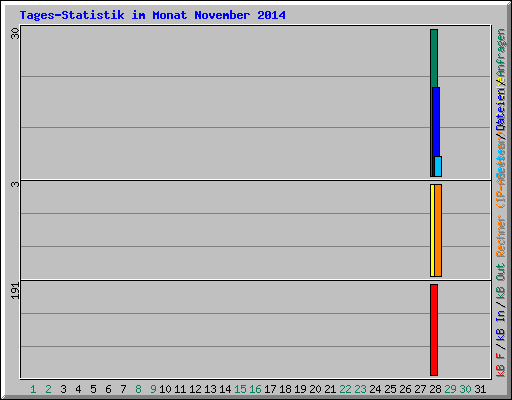Viewport: 512px width, 400px height.
Task: Click day 15 on the x-axis
Action: tap(240, 389)
